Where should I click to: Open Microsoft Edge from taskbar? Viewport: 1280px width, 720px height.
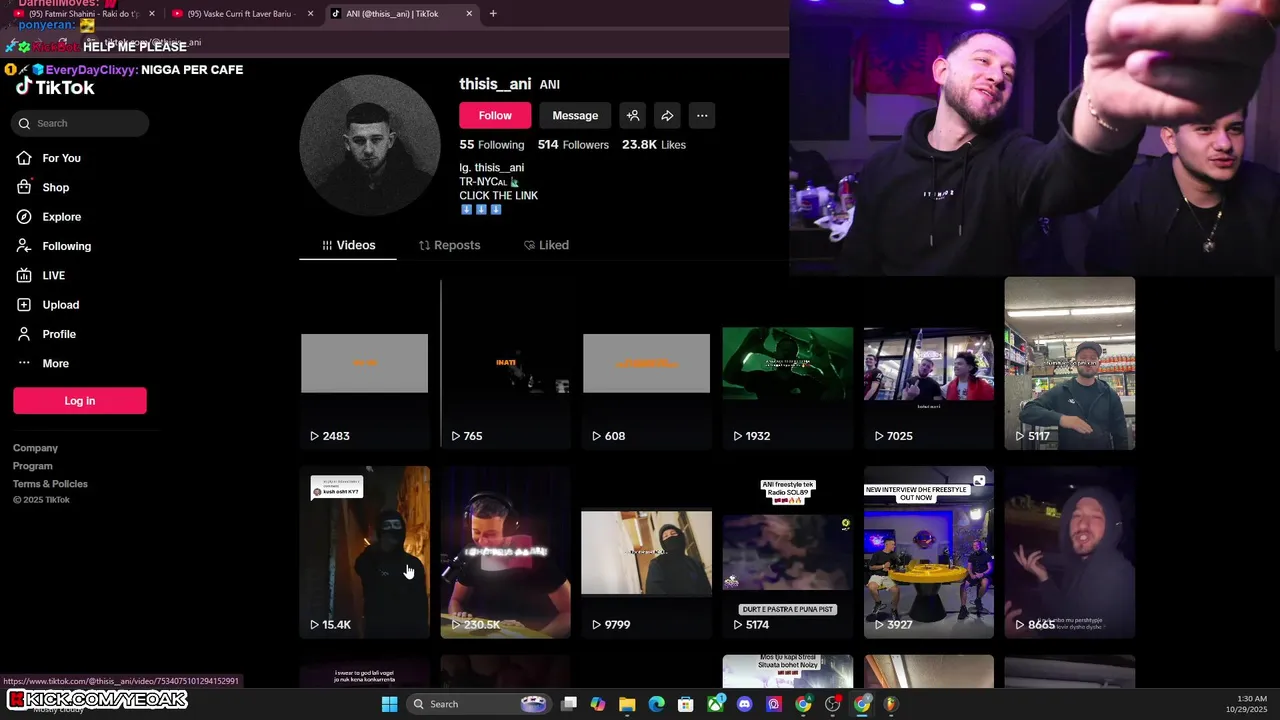pyautogui.click(x=656, y=704)
